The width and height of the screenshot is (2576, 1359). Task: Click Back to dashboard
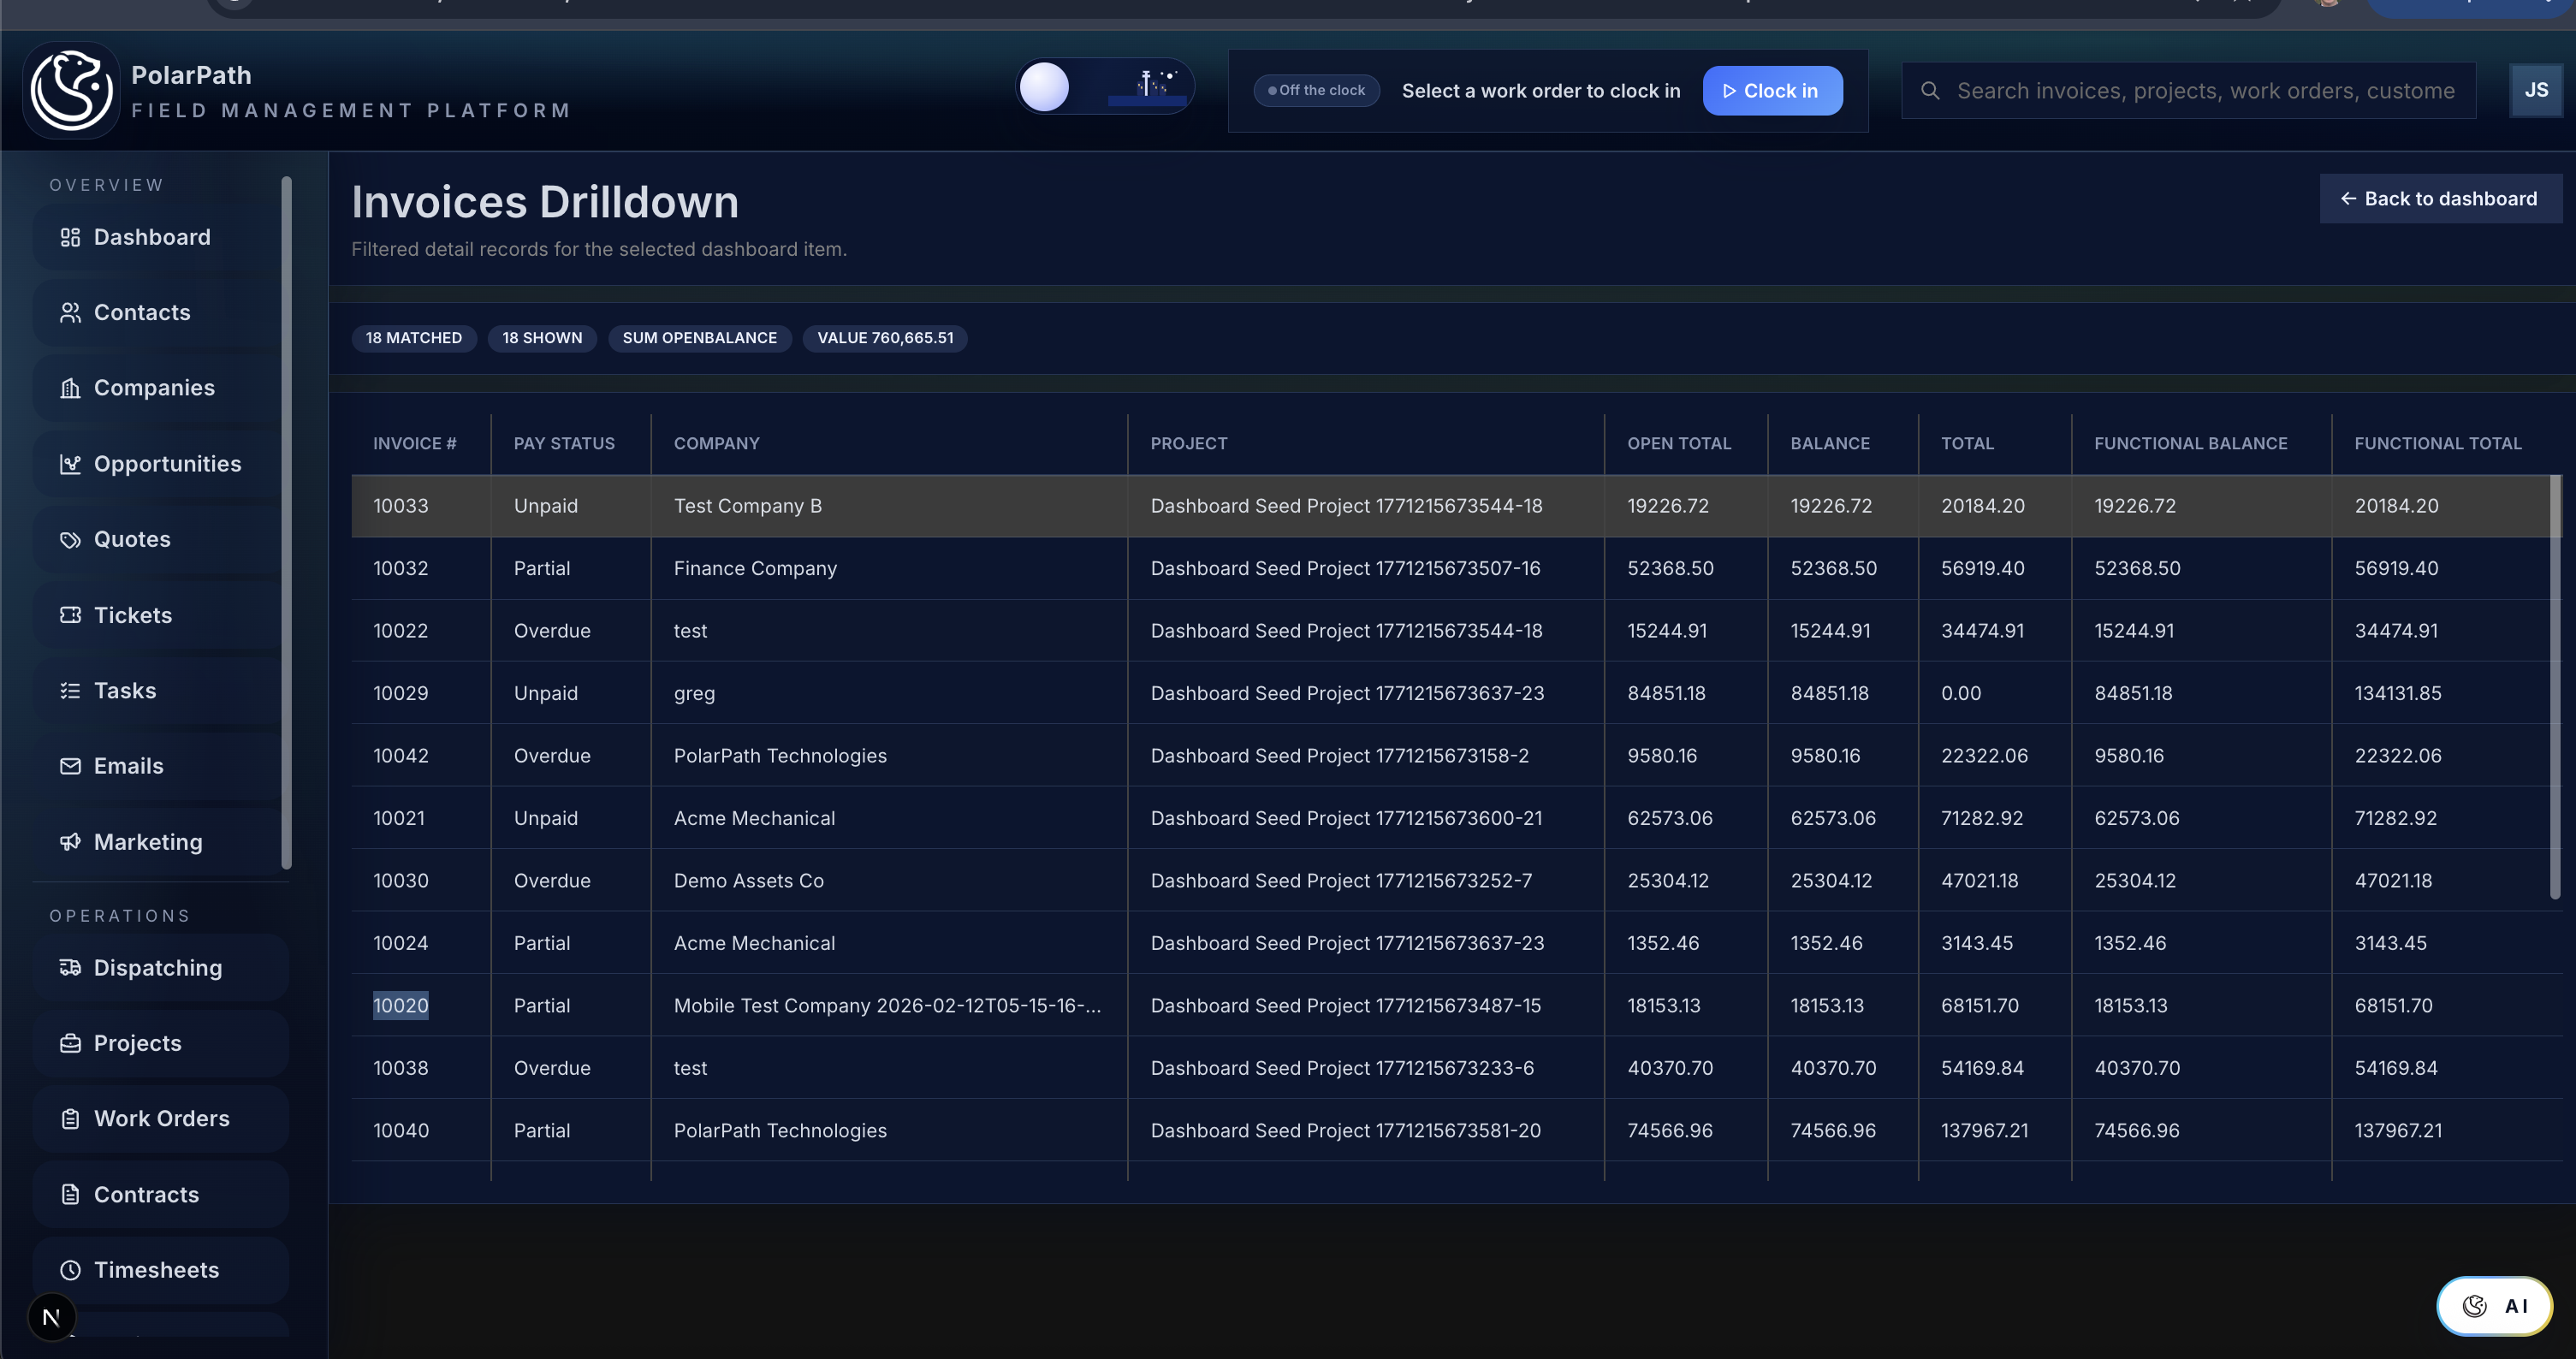coord(2439,198)
